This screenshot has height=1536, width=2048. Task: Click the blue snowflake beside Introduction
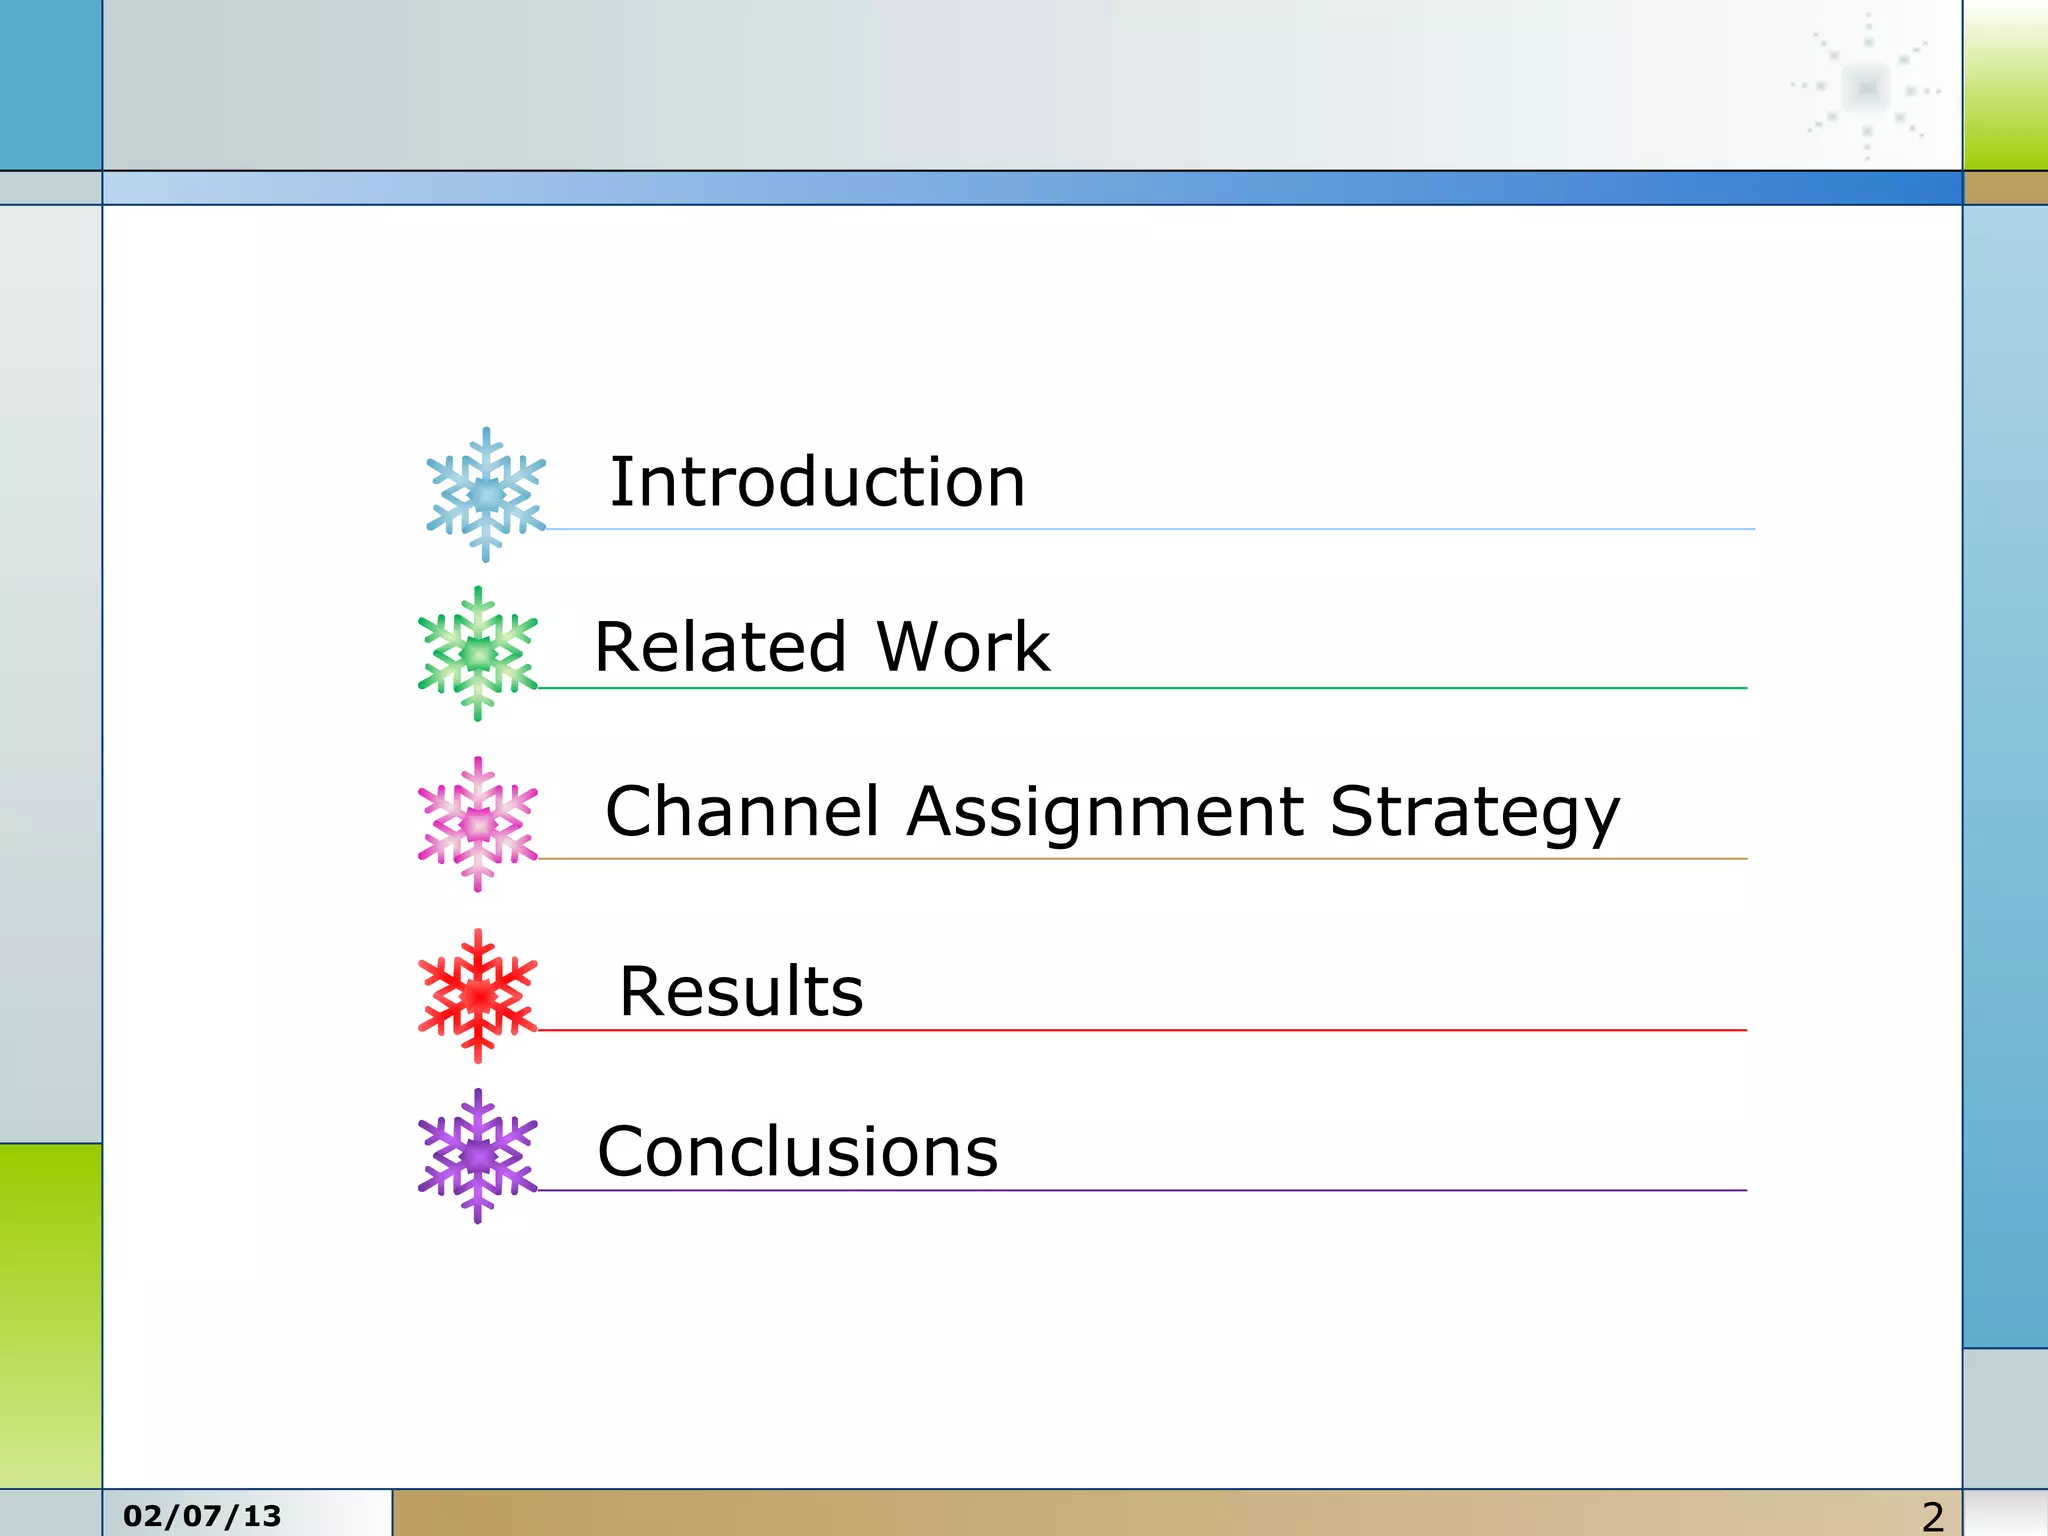click(x=486, y=494)
